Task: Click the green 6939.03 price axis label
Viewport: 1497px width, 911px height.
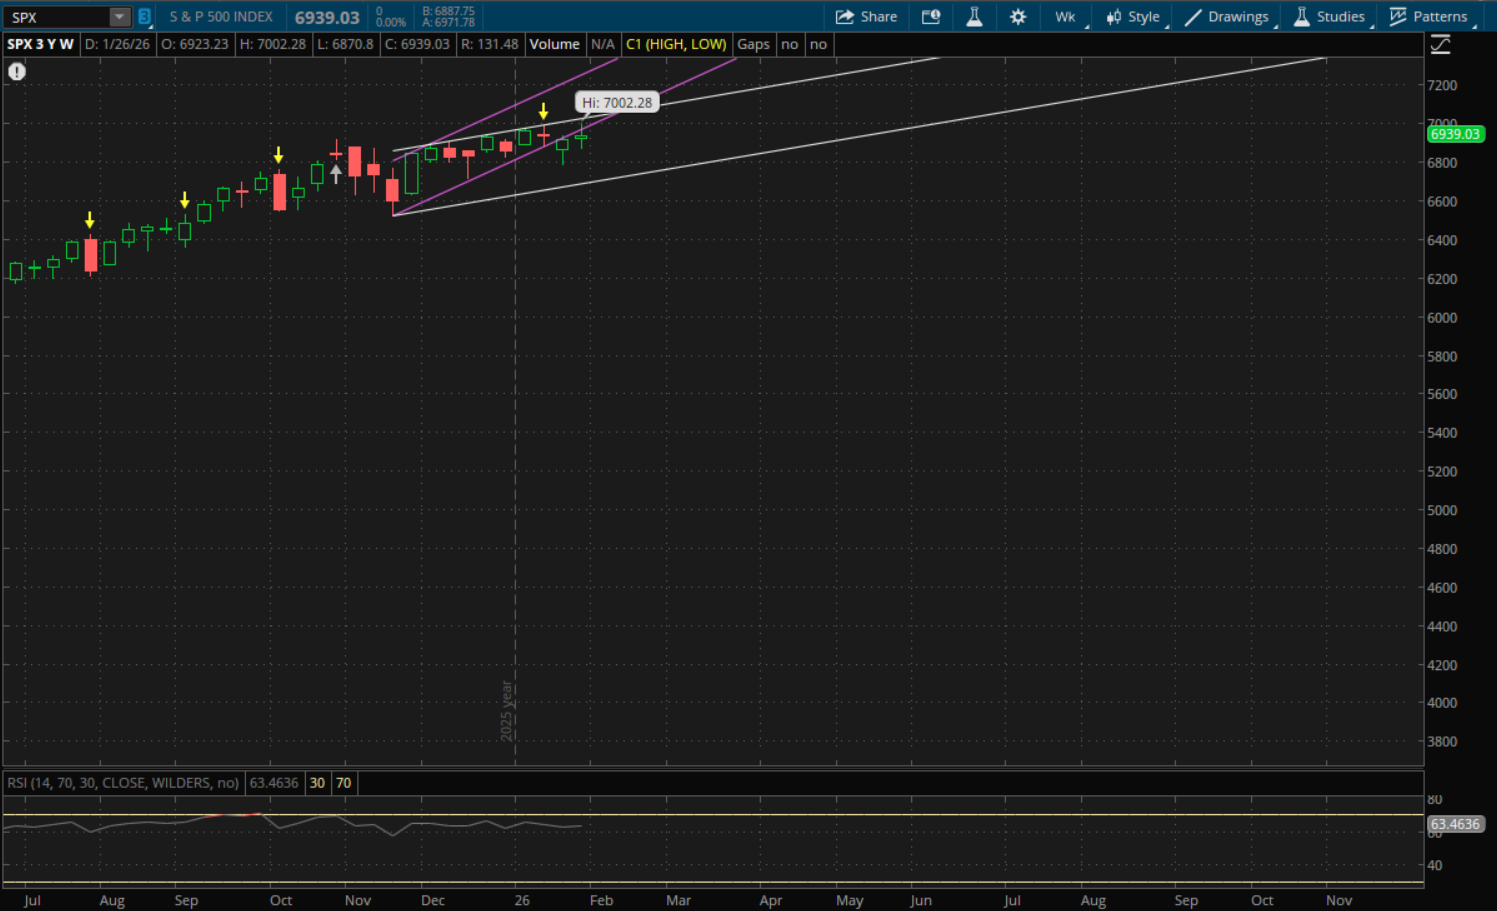Action: click(1454, 134)
